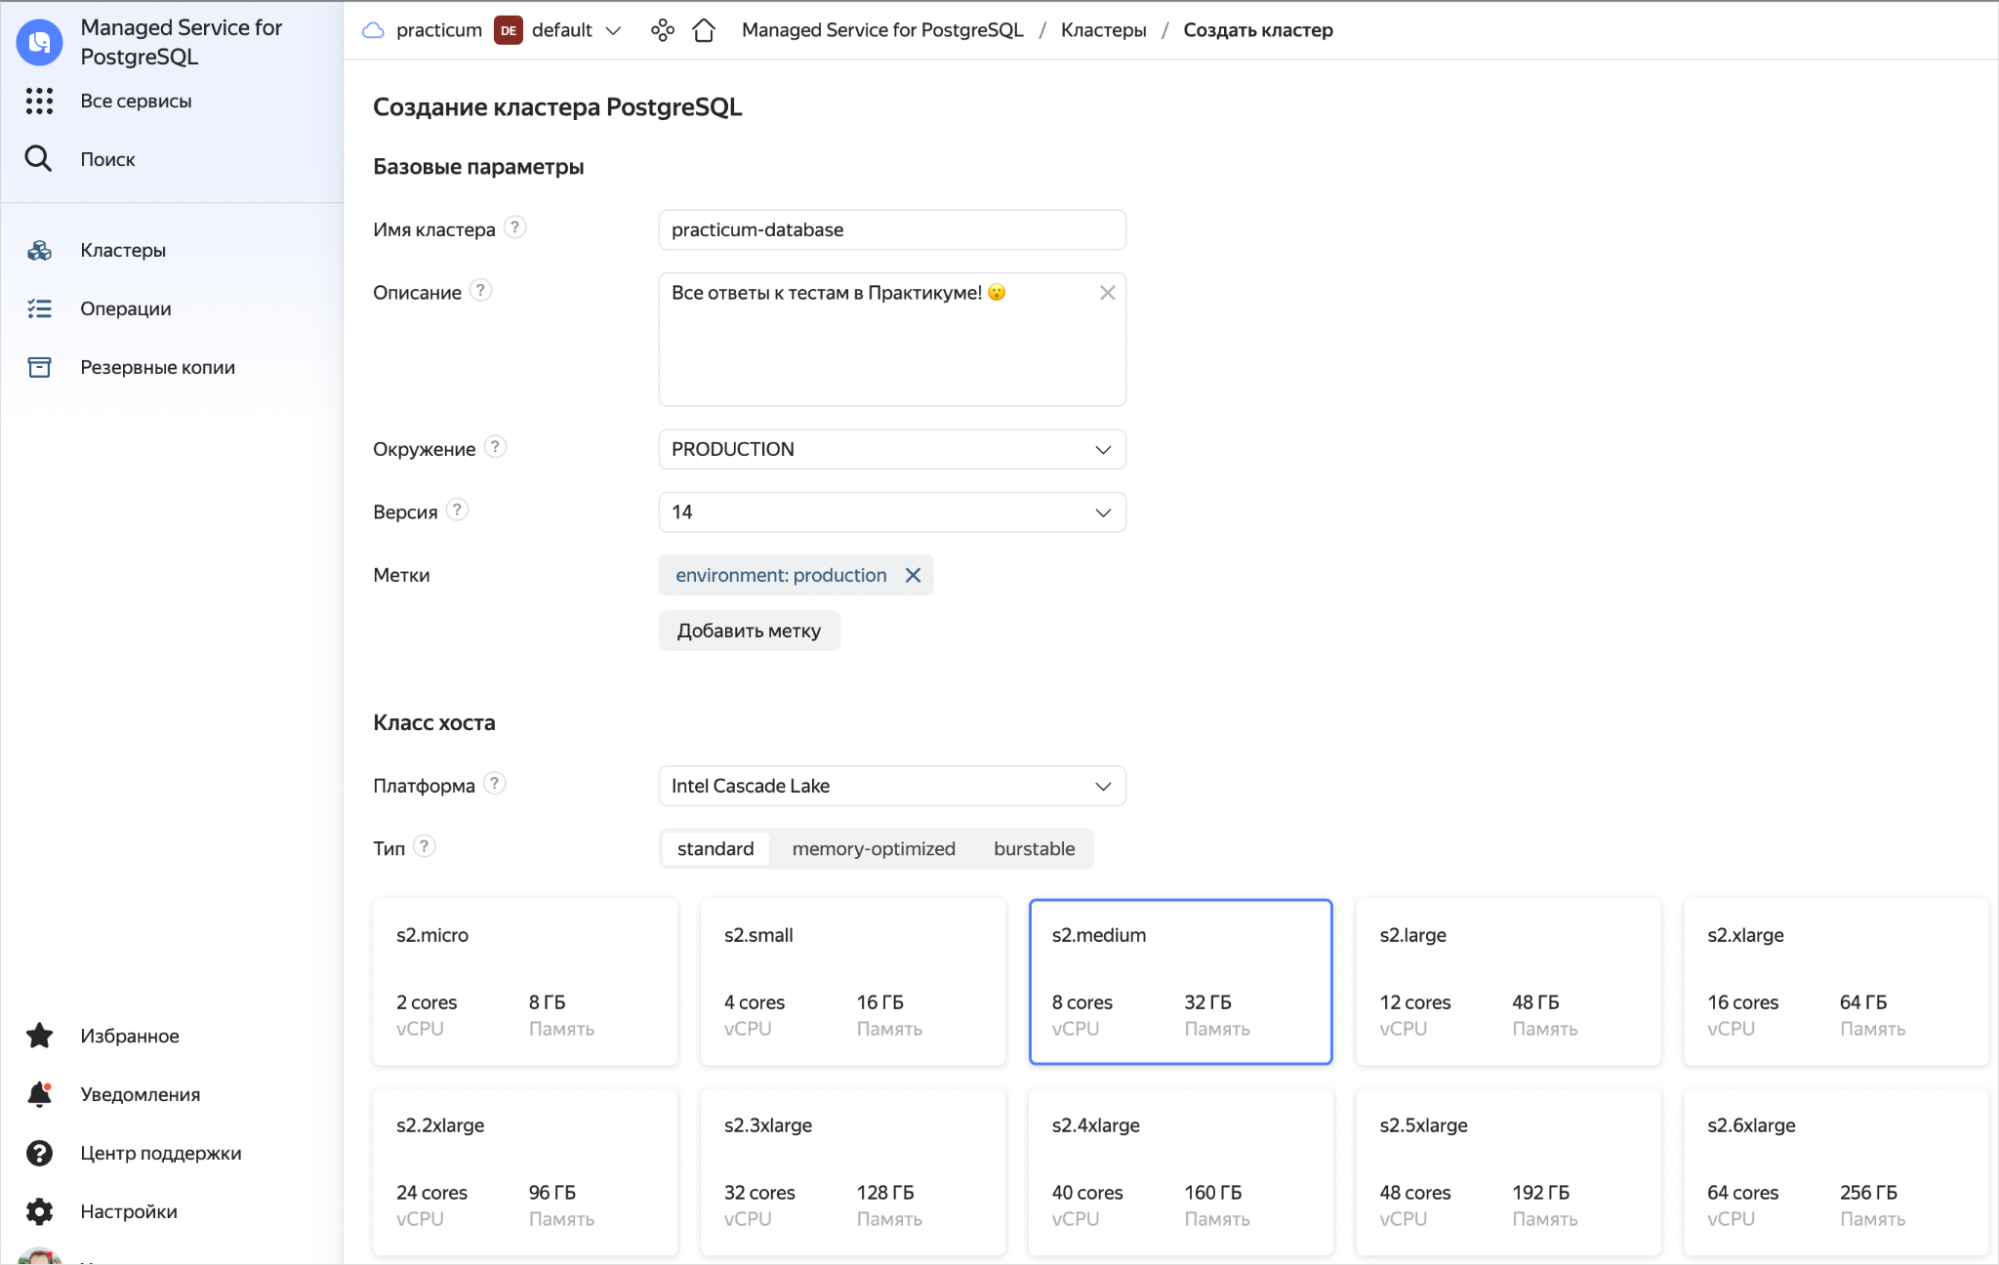Open Избранное in the sidebar

tap(130, 1036)
